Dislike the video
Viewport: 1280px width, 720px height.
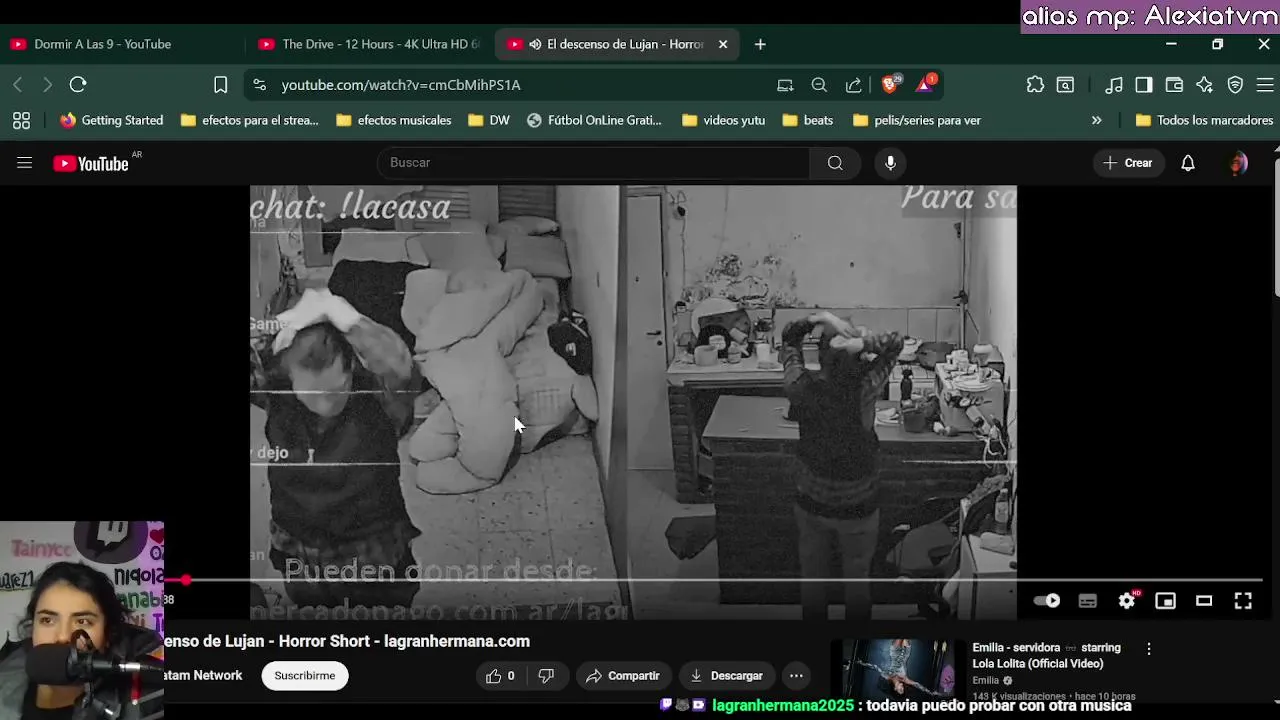tap(546, 676)
